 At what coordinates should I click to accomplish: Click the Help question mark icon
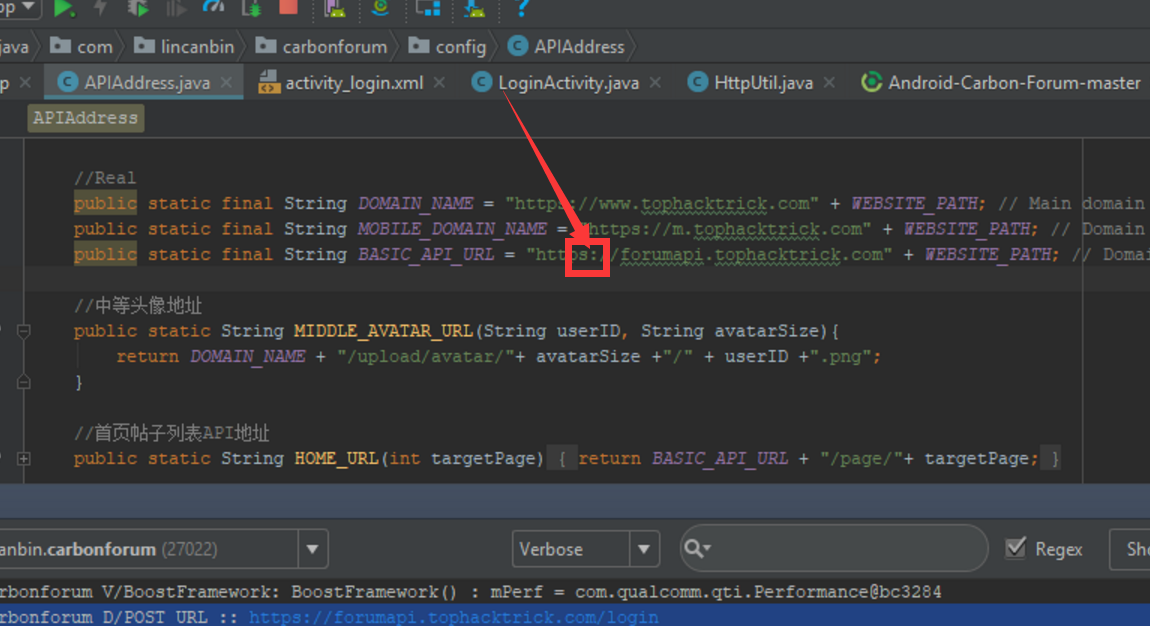pos(521,7)
